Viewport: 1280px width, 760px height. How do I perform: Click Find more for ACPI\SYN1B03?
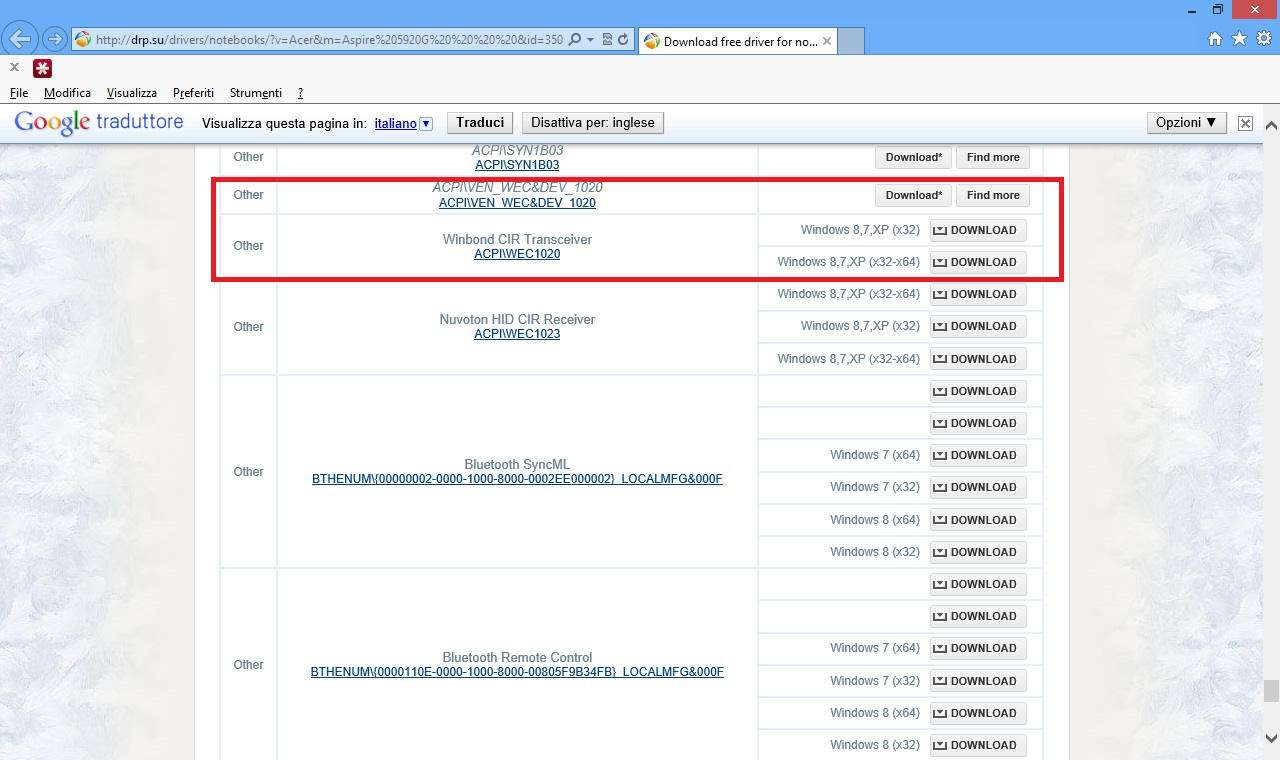coord(992,157)
